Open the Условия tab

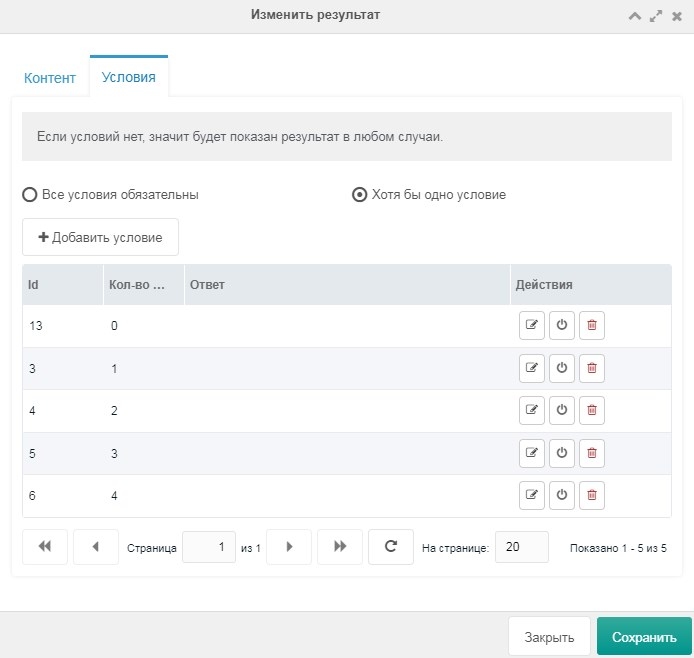click(129, 77)
